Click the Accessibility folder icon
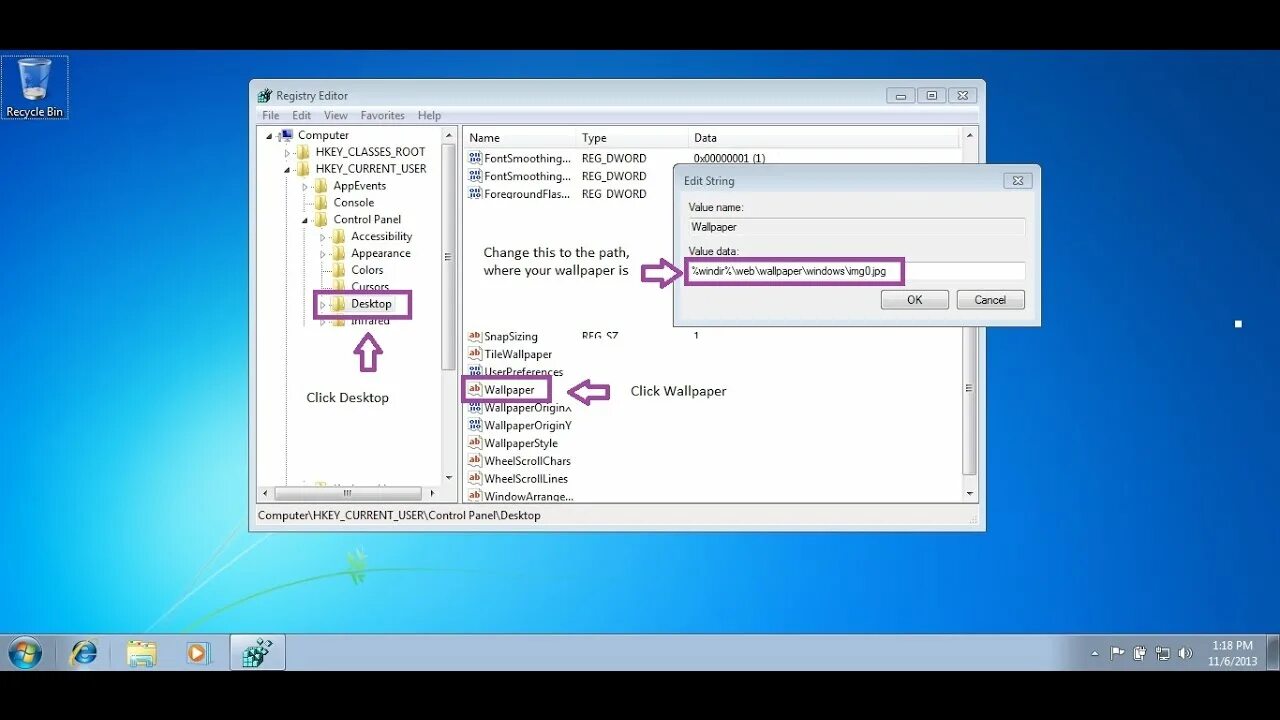1280x720 pixels. pyautogui.click(x=338, y=237)
